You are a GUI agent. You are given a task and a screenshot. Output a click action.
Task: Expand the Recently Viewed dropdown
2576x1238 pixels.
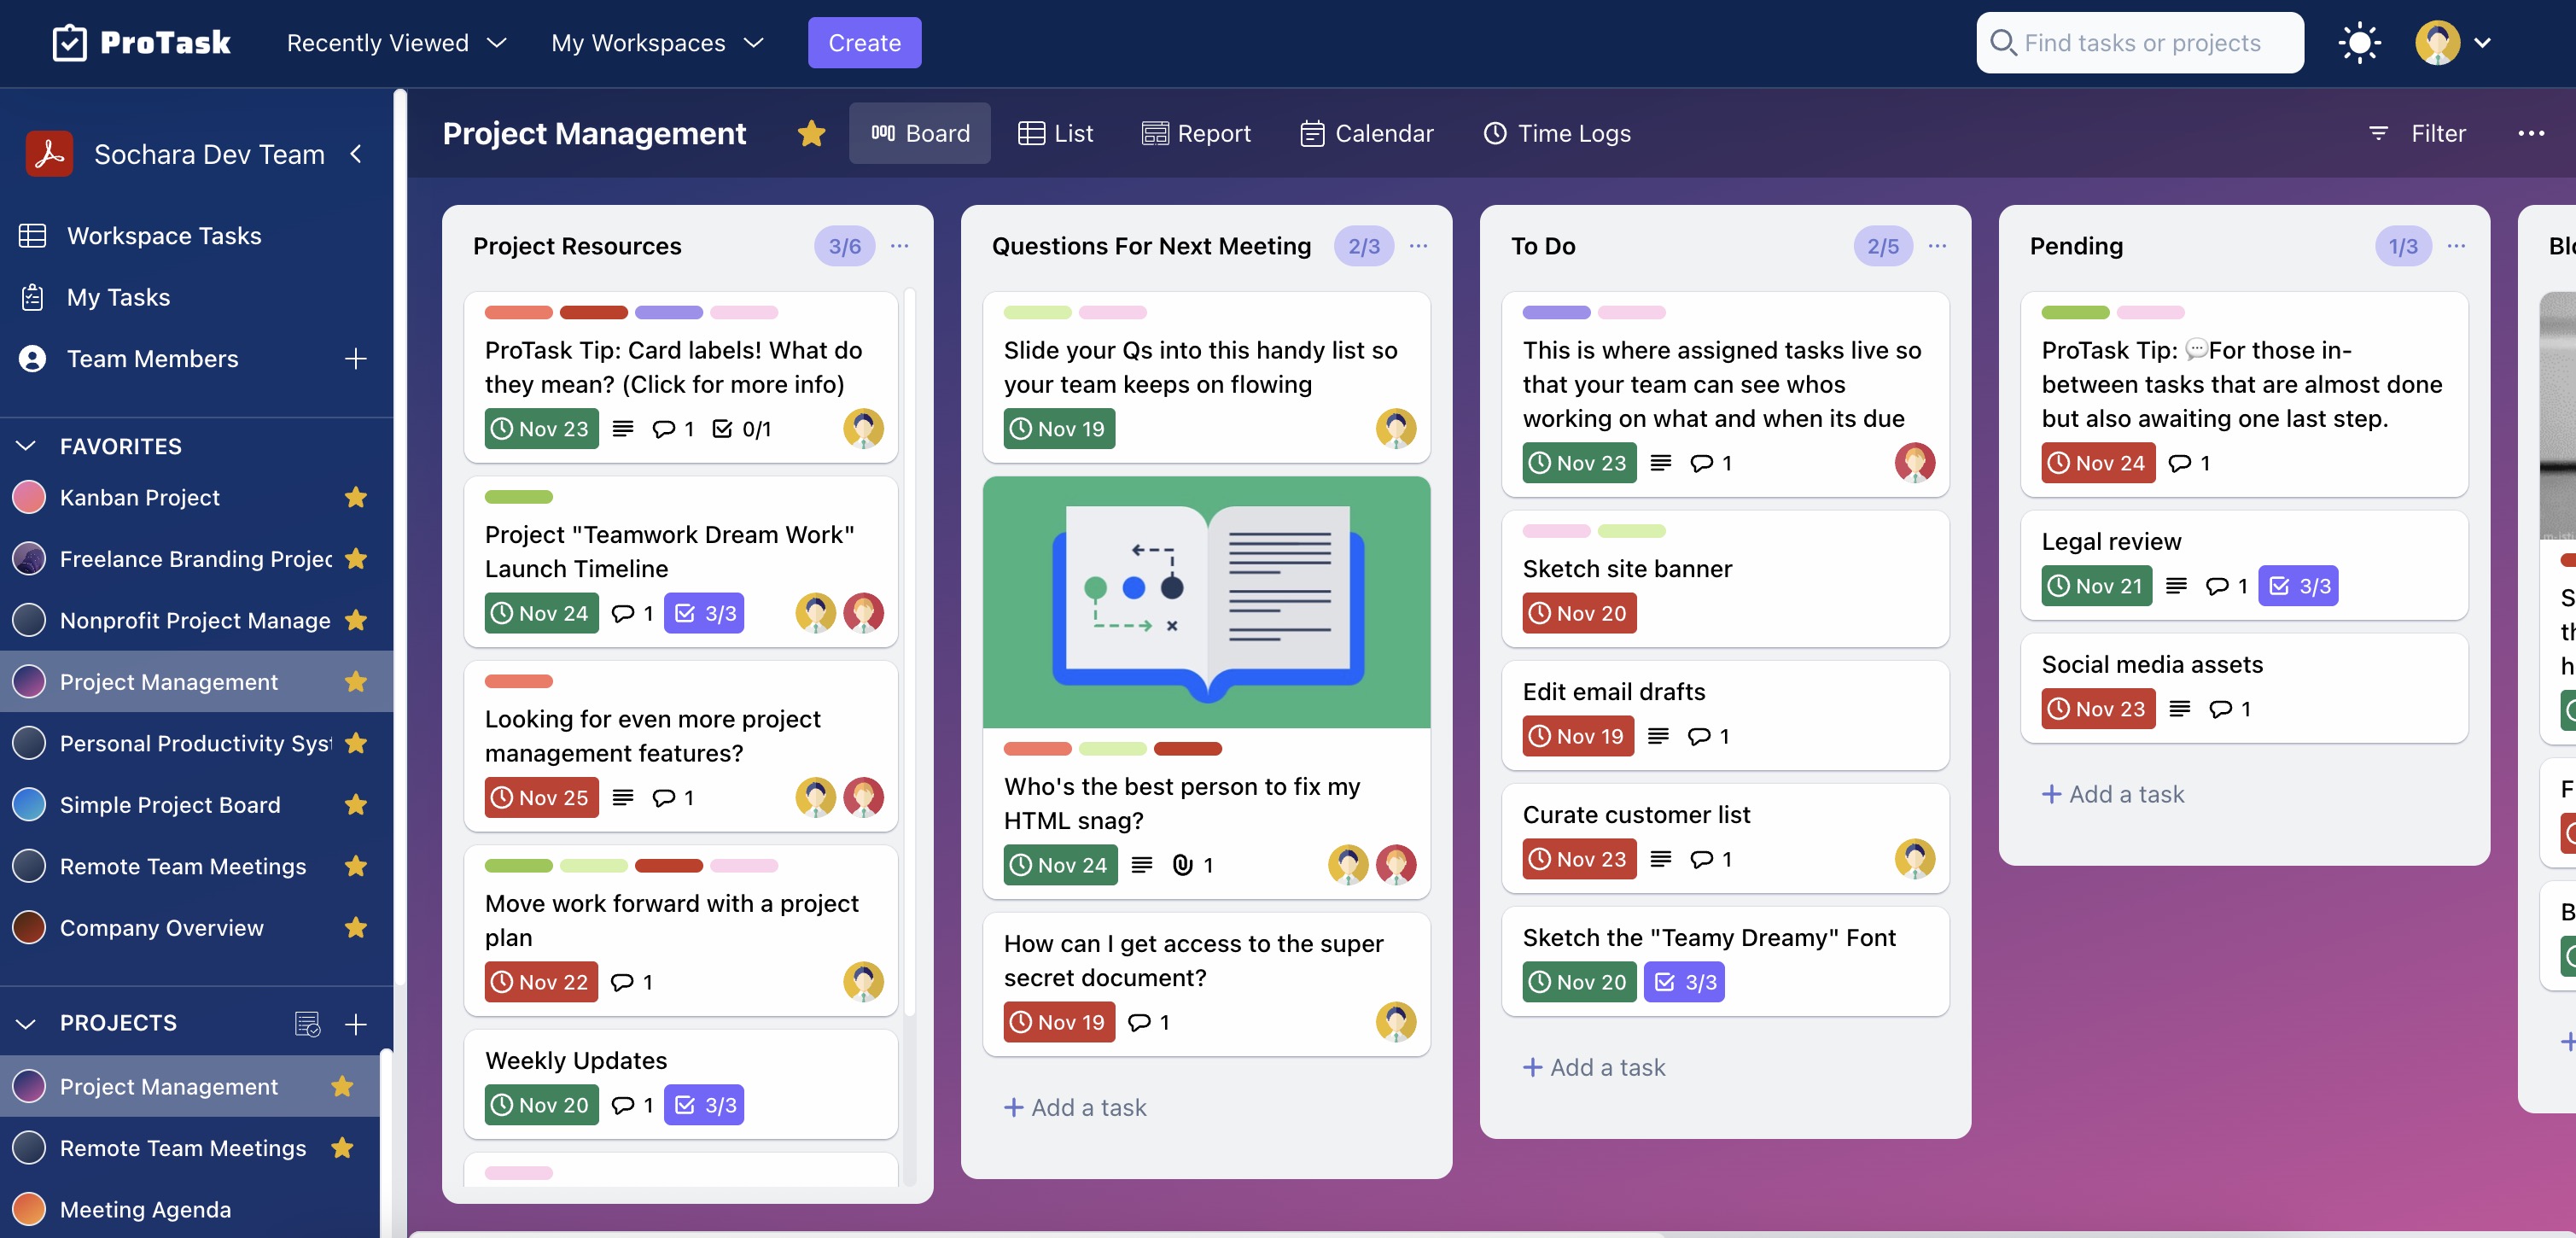pos(396,42)
